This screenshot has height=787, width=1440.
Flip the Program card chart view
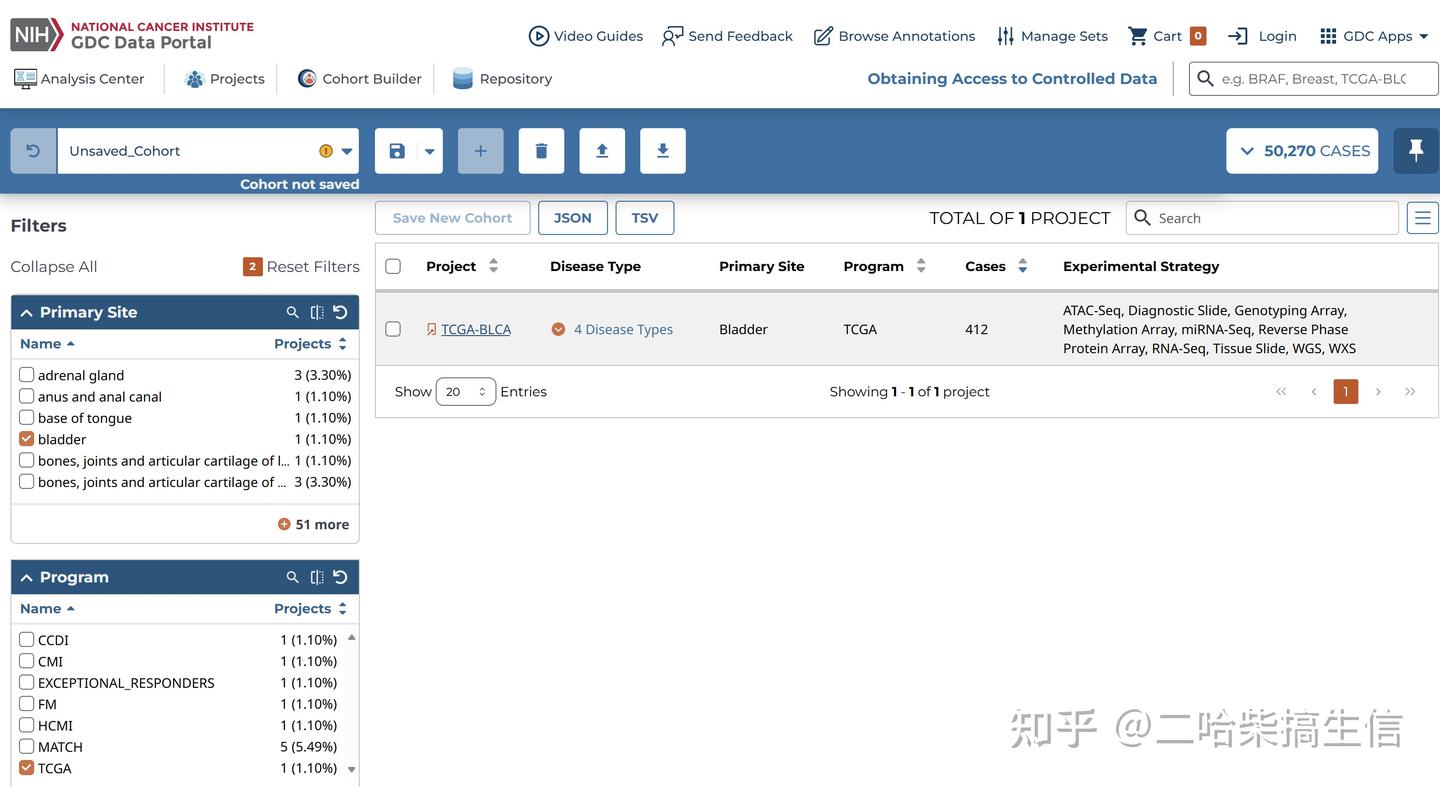[x=317, y=577]
